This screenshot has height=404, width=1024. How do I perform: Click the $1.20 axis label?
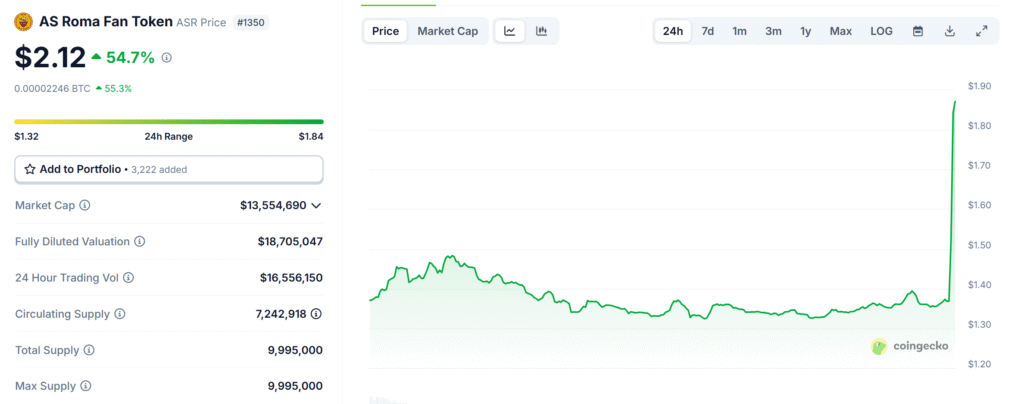[980, 364]
